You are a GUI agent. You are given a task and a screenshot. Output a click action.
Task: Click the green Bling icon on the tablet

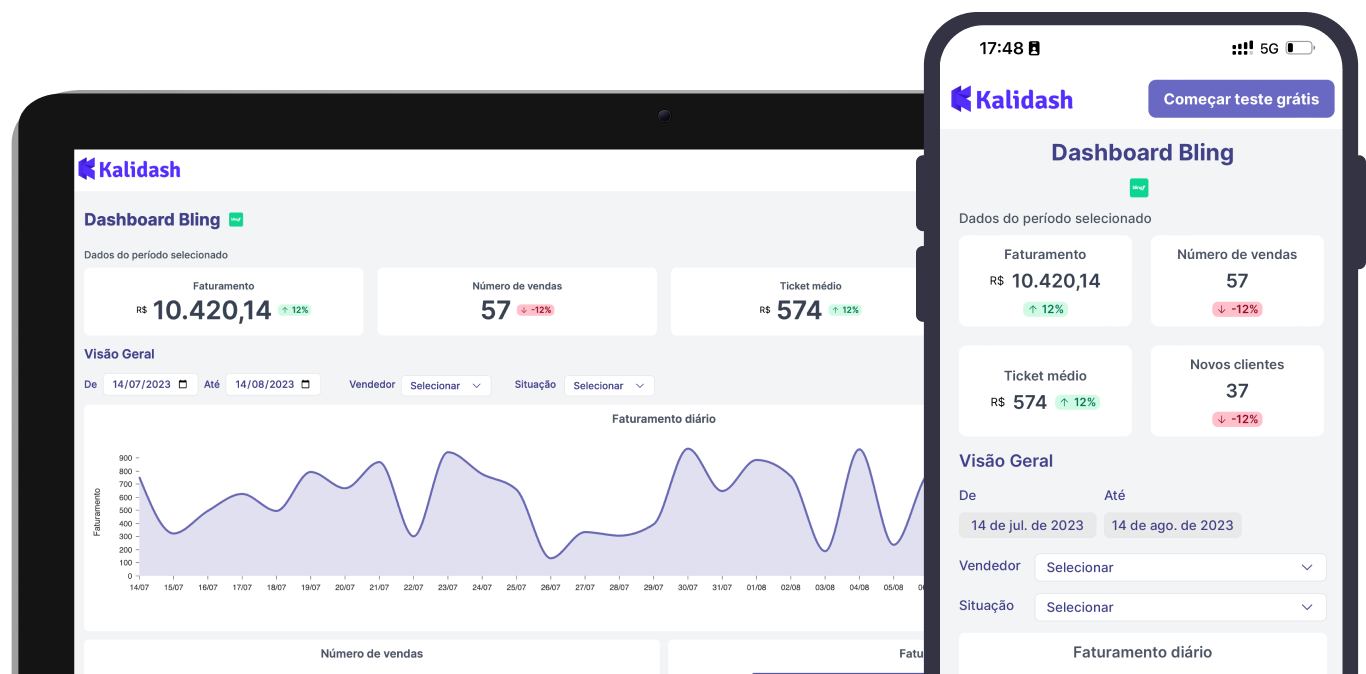tap(236, 219)
